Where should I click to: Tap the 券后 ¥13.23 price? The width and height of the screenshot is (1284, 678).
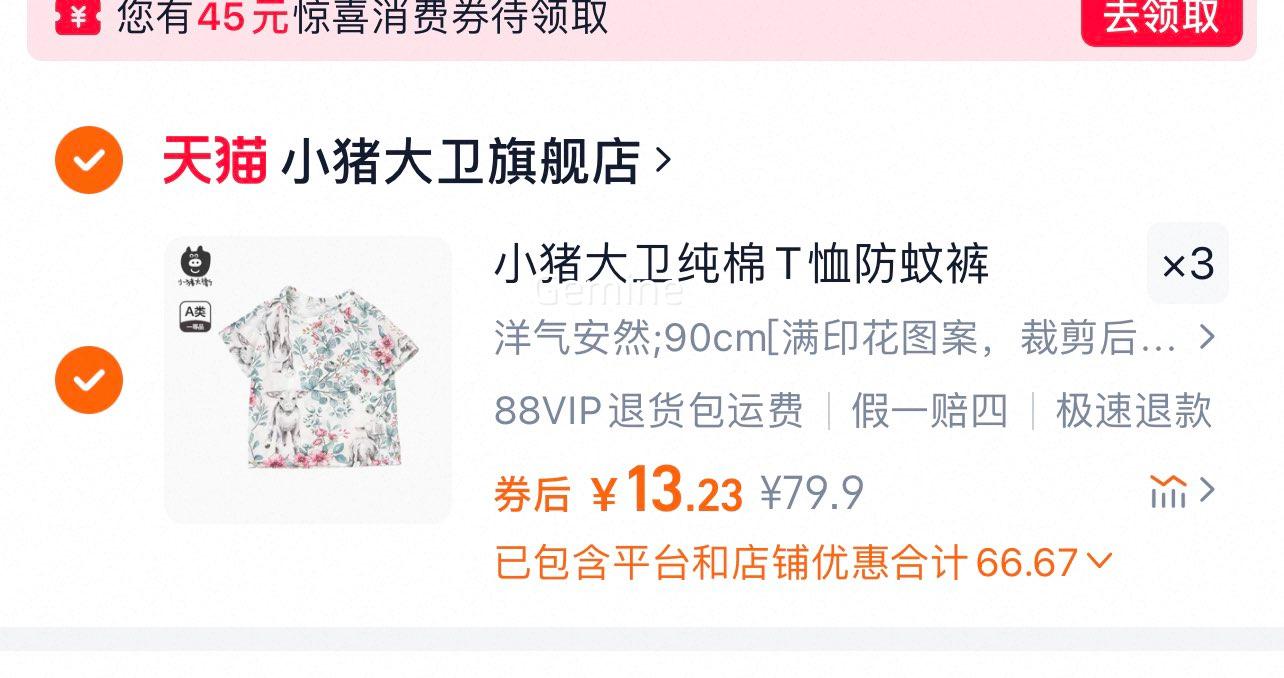619,491
